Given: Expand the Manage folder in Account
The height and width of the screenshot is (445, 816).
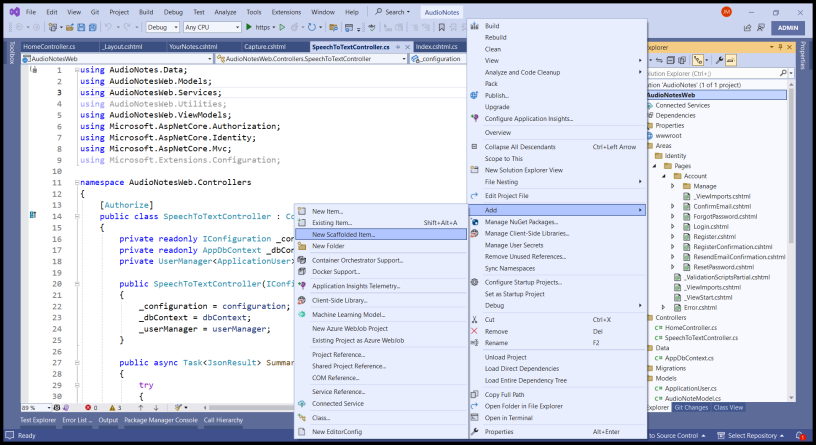Looking at the screenshot, I should [x=672, y=186].
